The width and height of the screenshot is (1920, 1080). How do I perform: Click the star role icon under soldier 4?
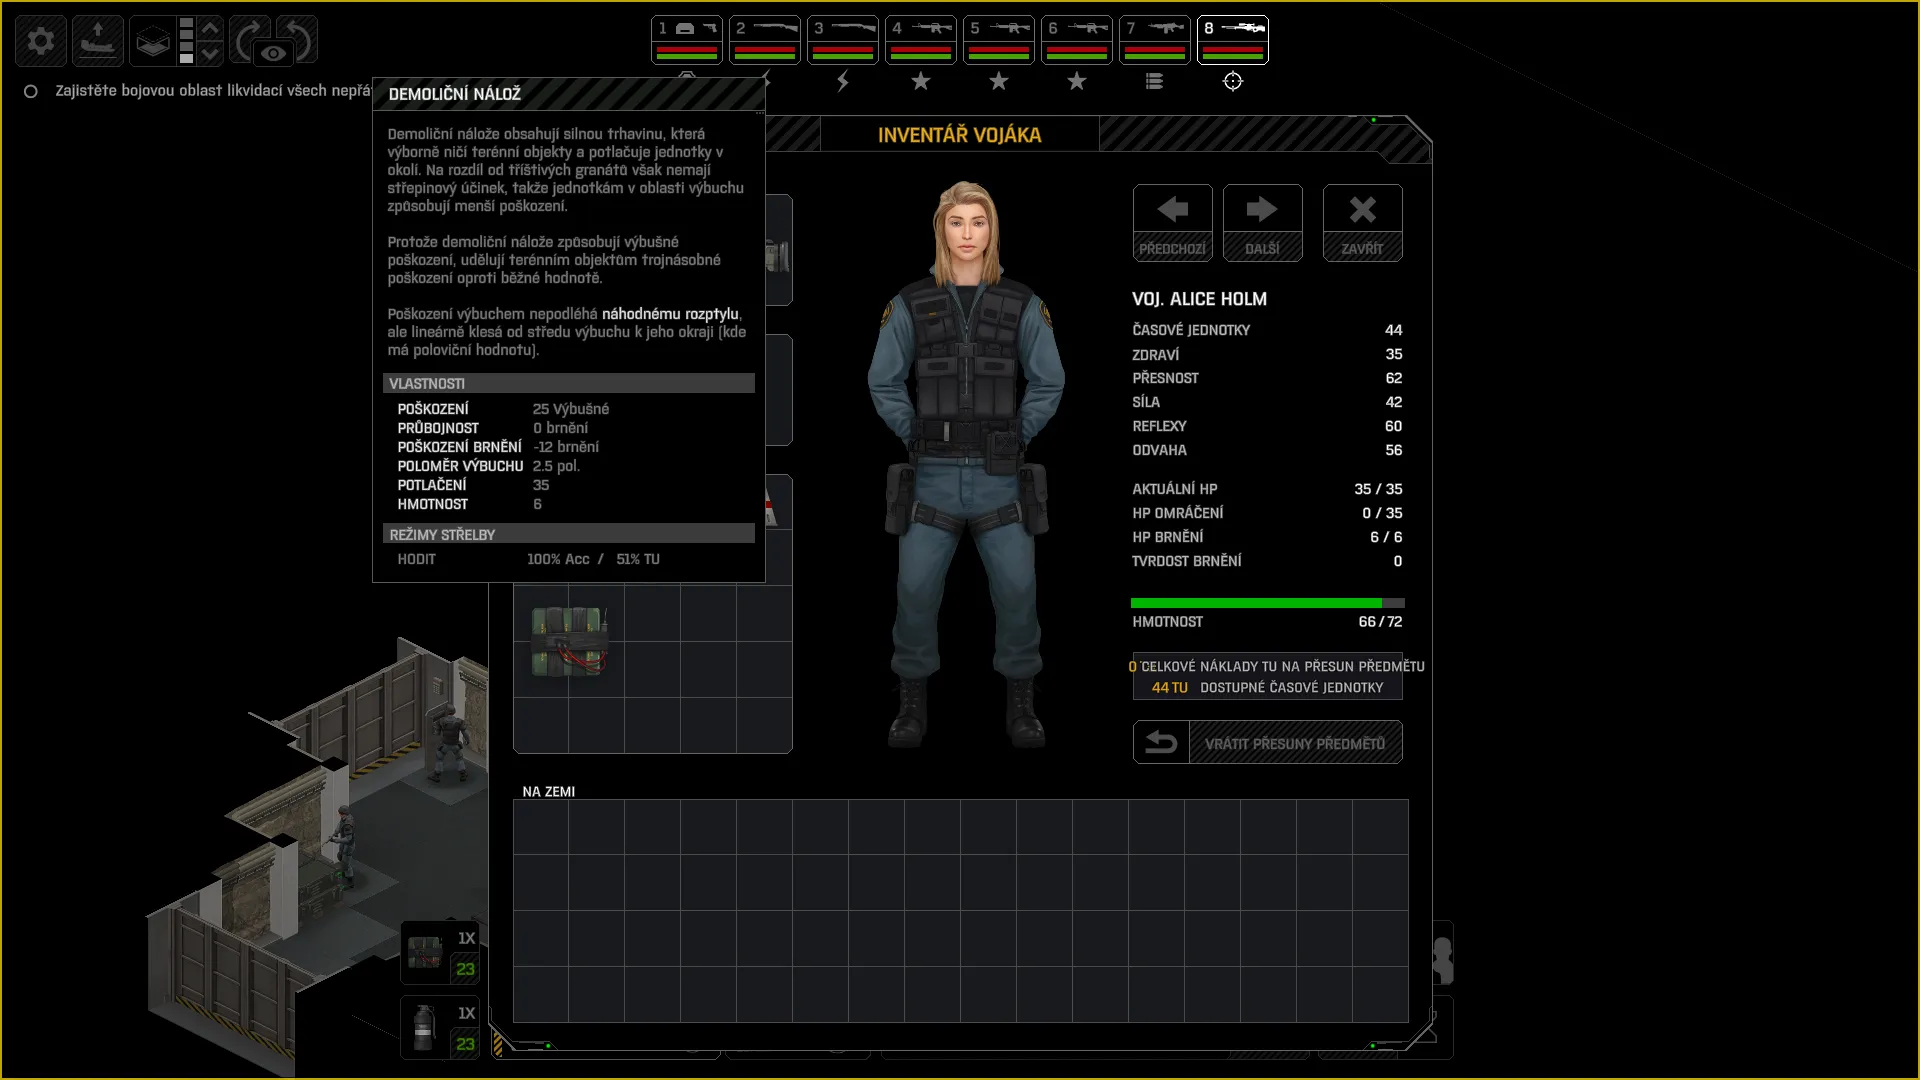[921, 81]
